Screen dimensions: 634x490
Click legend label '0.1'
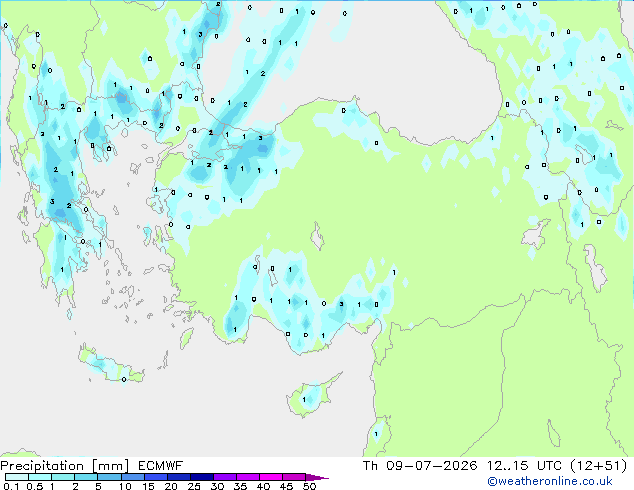tap(11, 486)
